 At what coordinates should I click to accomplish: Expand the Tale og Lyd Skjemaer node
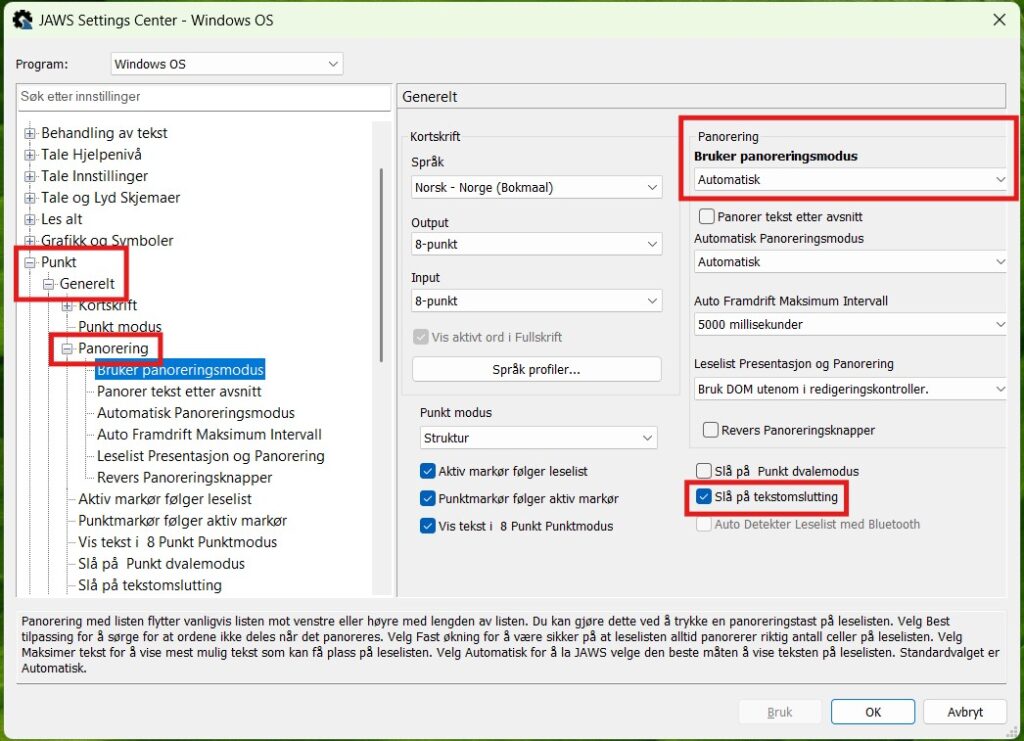coord(30,198)
